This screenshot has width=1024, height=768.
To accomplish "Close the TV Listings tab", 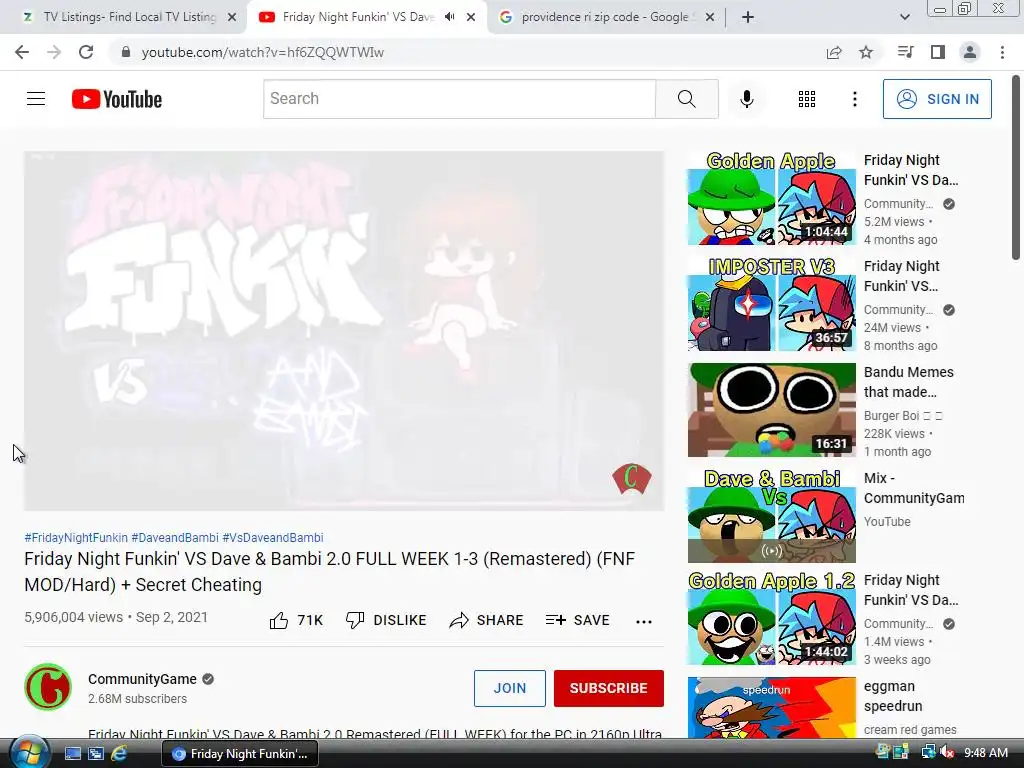I will (232, 18).
